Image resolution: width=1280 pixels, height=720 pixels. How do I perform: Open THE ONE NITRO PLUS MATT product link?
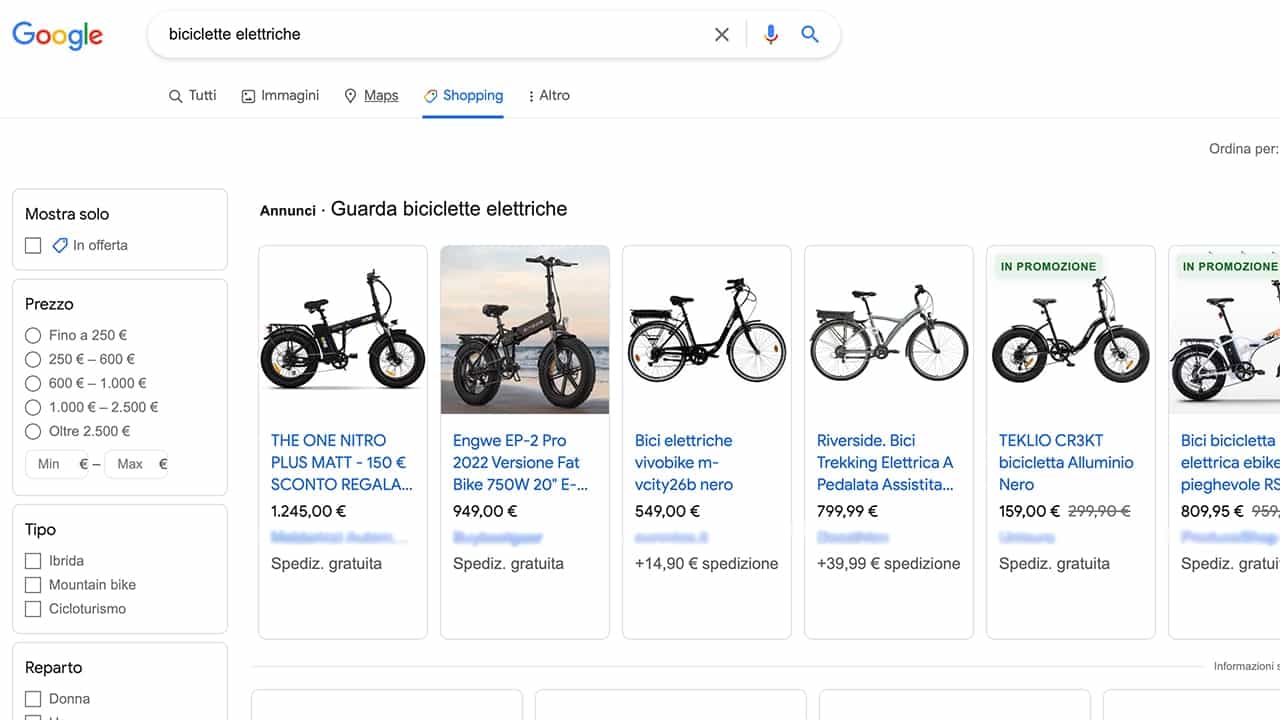342,462
